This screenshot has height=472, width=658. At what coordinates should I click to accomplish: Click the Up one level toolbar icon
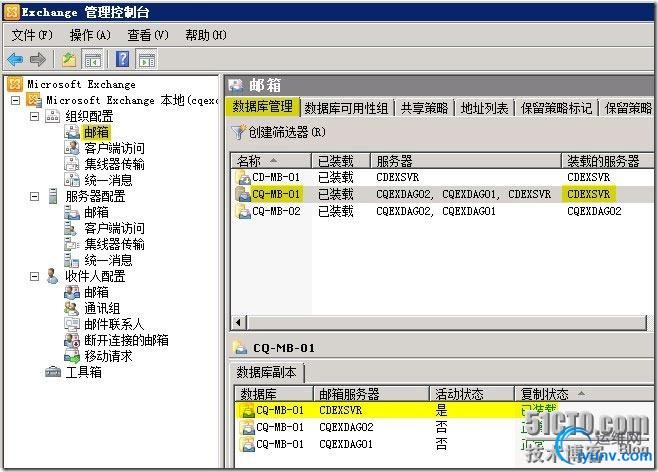tap(69, 59)
